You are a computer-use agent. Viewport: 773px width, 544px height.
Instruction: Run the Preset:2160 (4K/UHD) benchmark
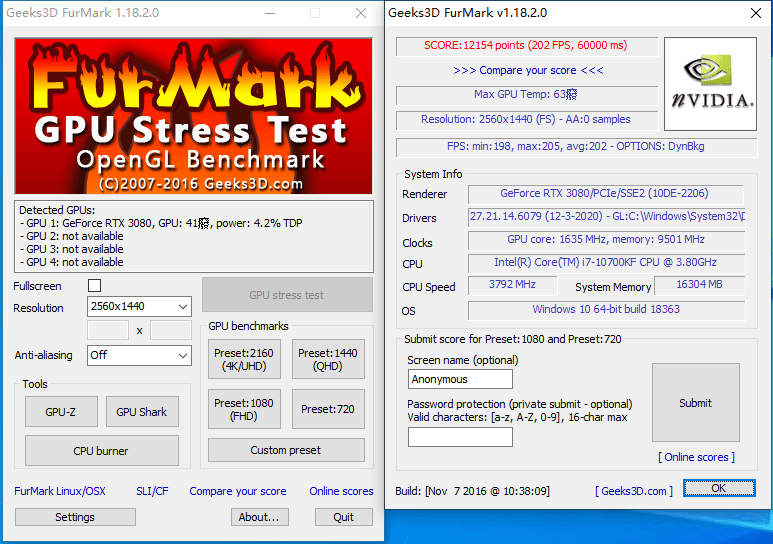click(244, 359)
